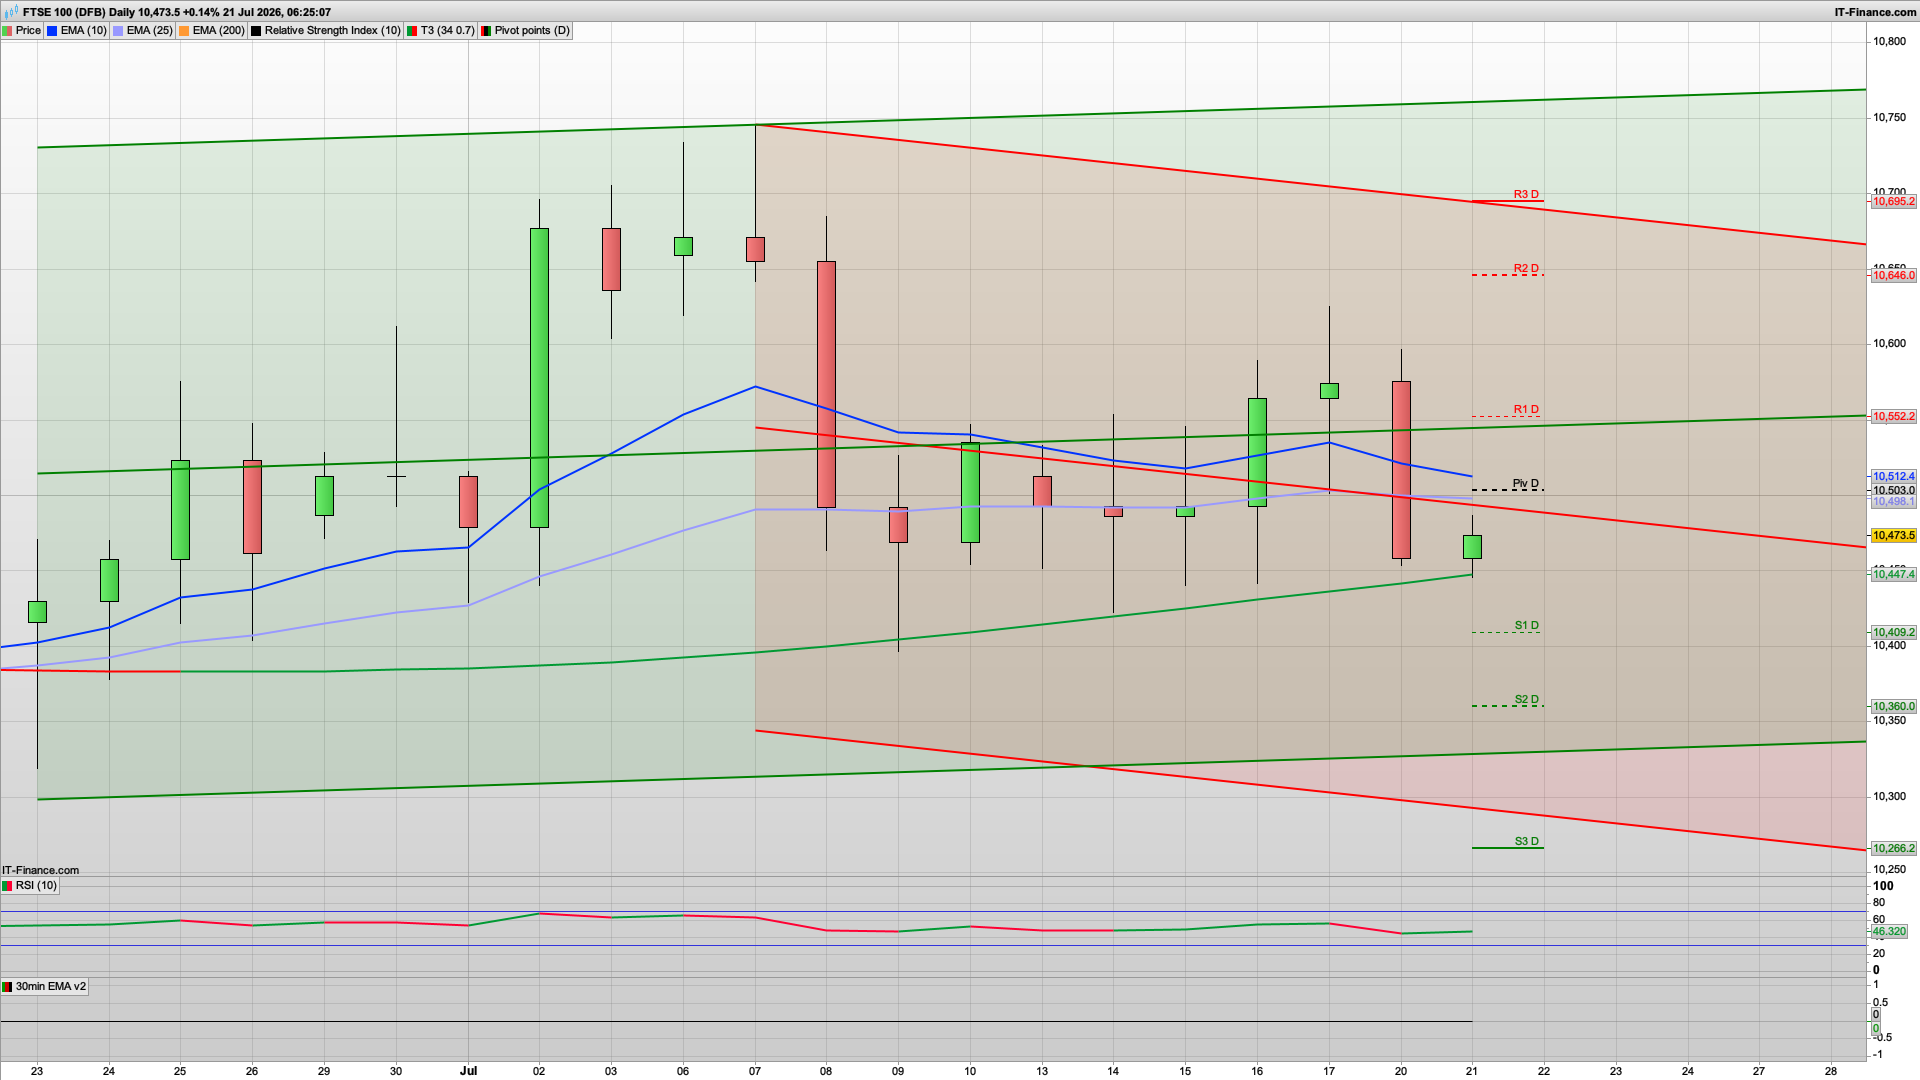Screen dimensions: 1920x1080
Task: Click the 08 date on time axis
Action: pos(826,1071)
